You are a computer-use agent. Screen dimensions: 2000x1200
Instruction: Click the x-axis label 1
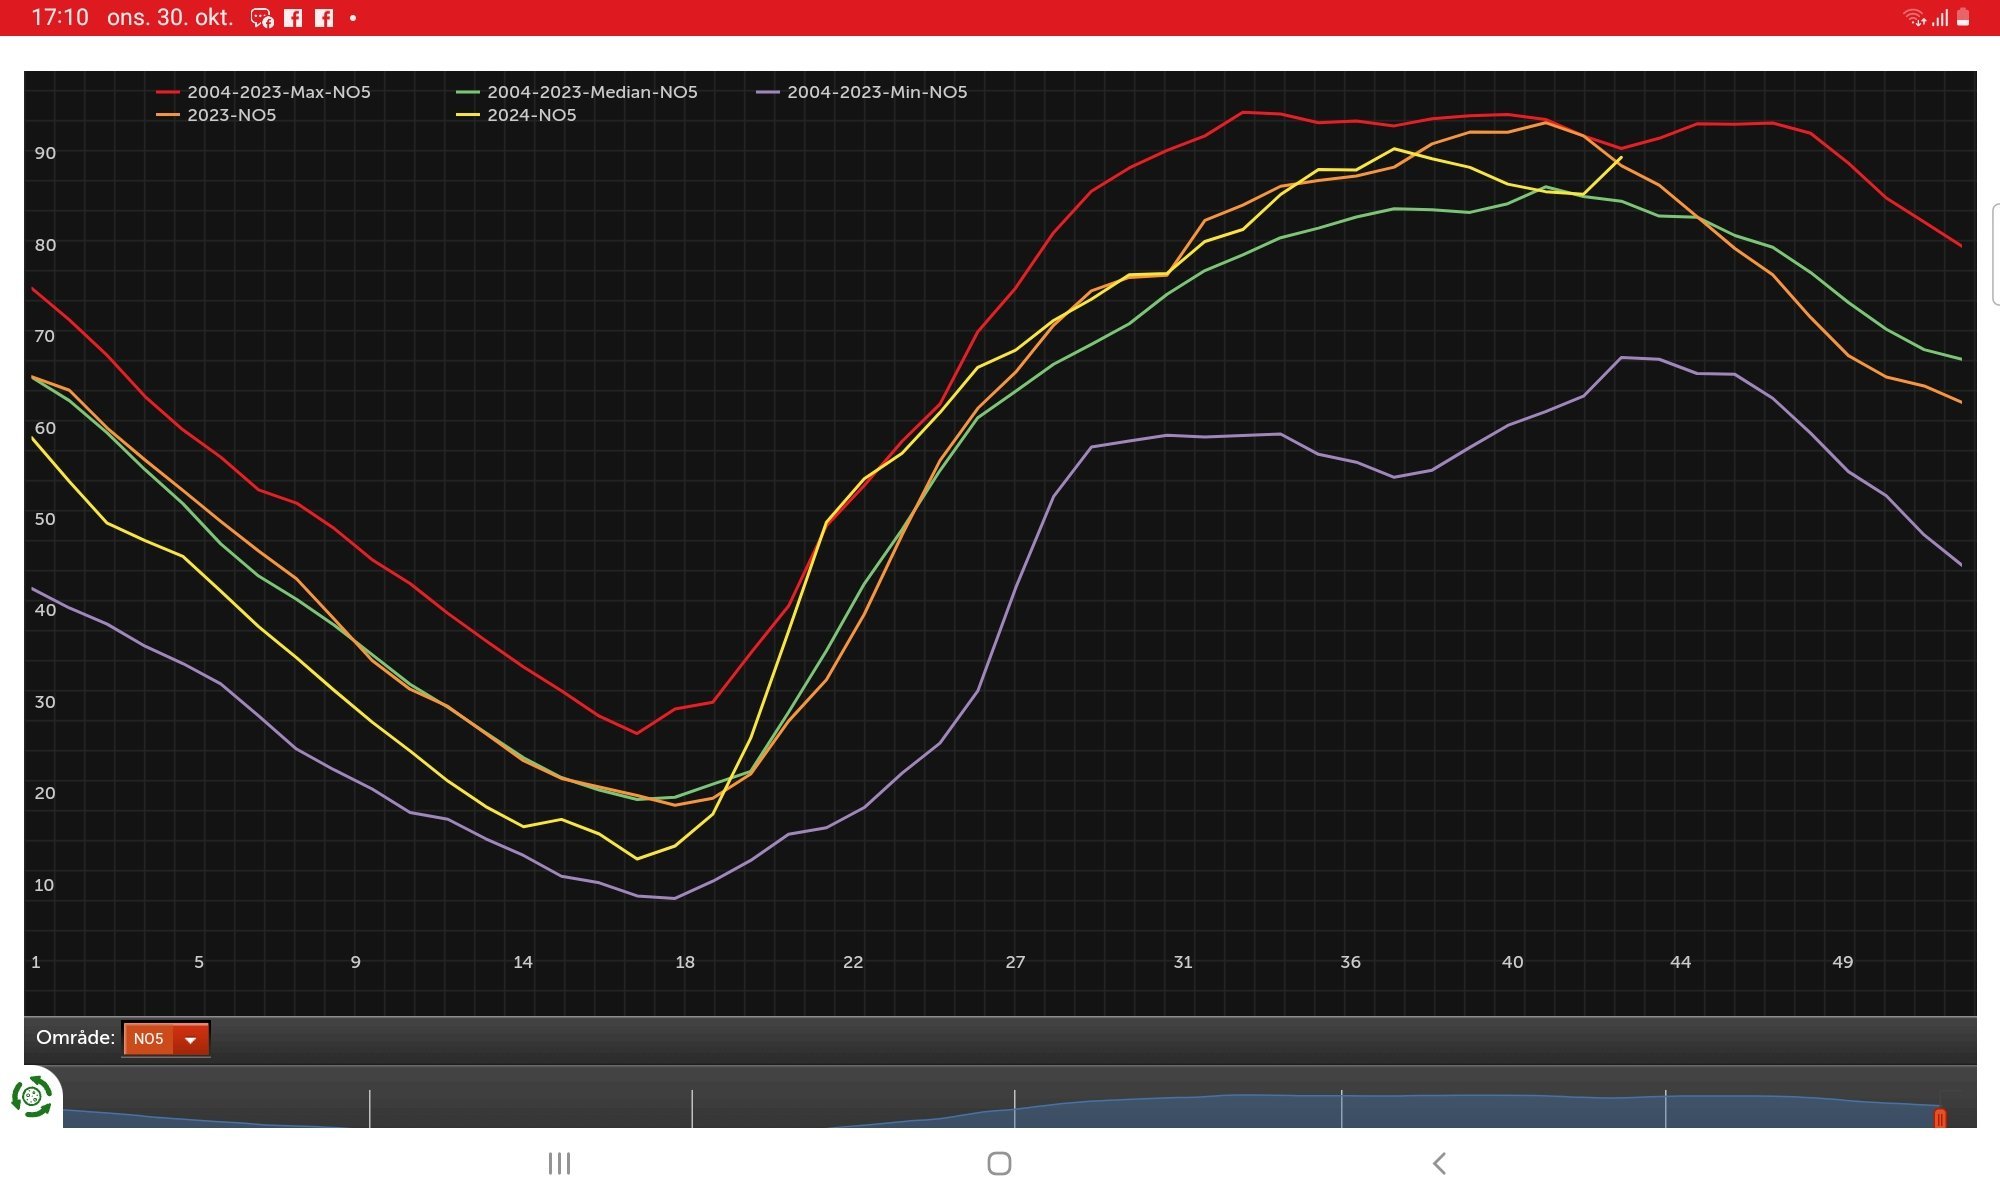[36, 962]
